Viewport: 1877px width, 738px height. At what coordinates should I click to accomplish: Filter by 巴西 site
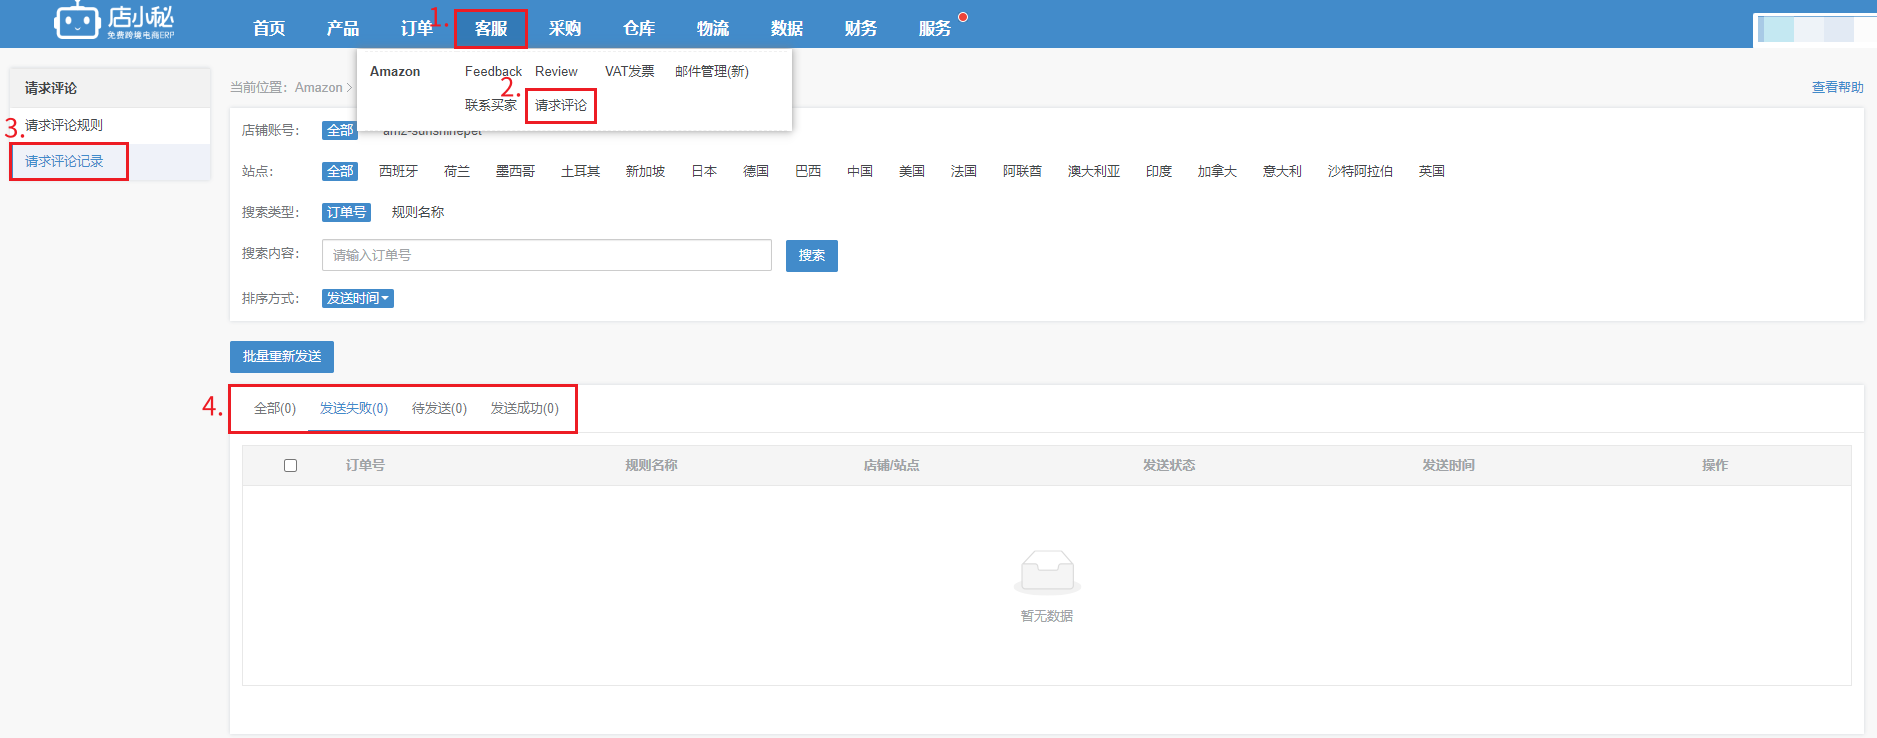pyautogui.click(x=808, y=171)
